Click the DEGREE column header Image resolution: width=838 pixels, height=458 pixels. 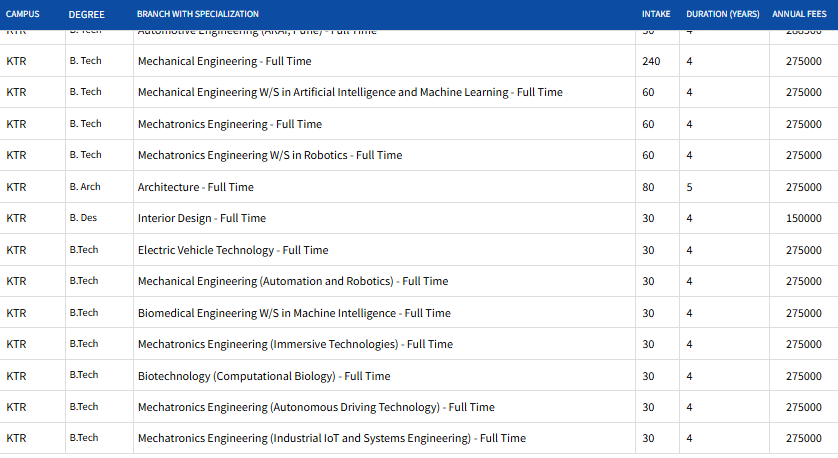click(x=87, y=14)
